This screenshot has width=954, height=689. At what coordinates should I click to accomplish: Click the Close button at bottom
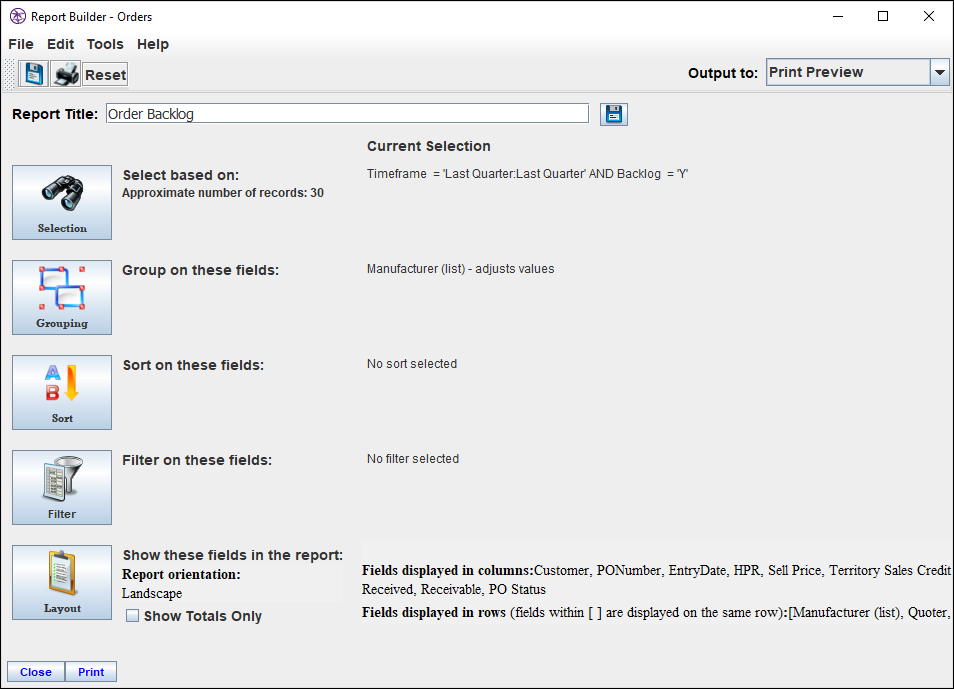[36, 672]
